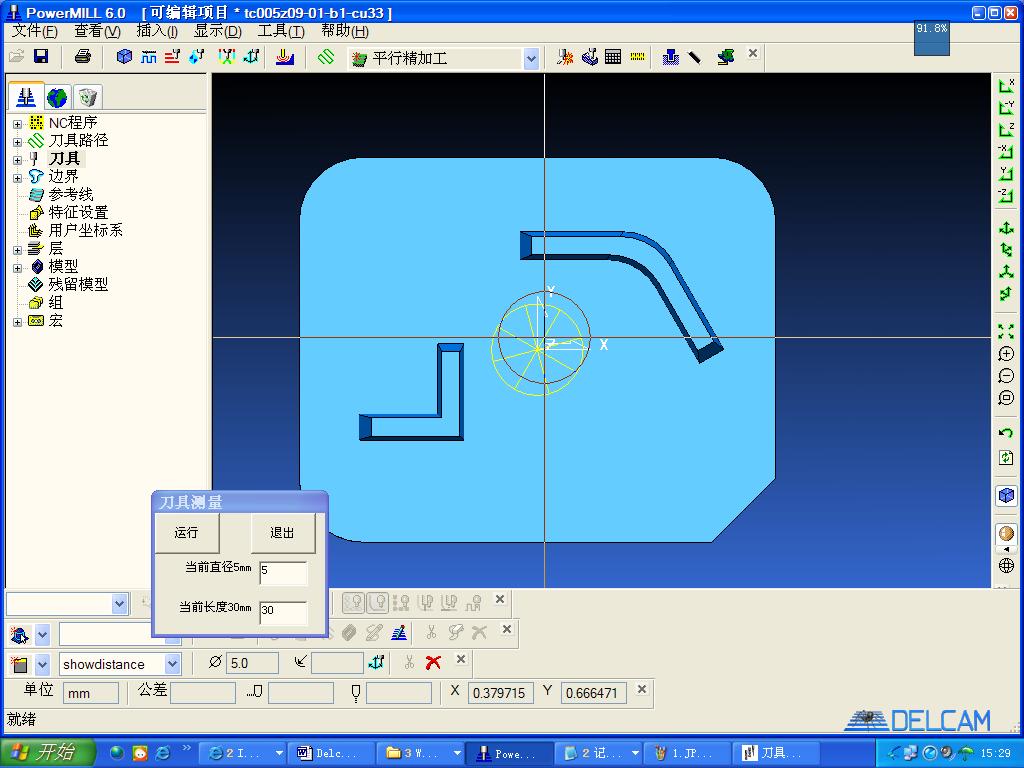This screenshot has width=1024, height=768.
Task: Toggle the wireframe globe view button
Action: [1006, 565]
